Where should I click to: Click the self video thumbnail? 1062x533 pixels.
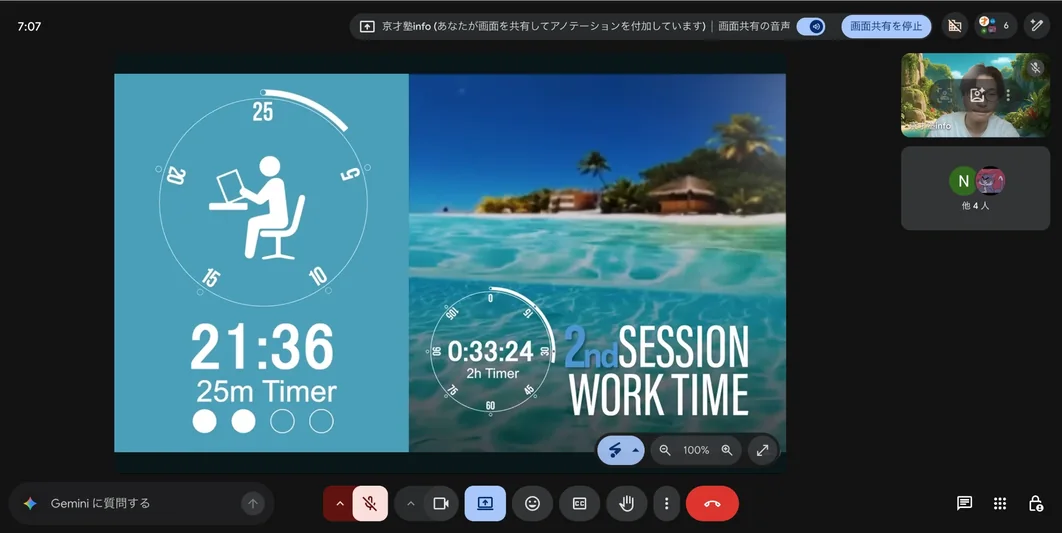point(975,95)
